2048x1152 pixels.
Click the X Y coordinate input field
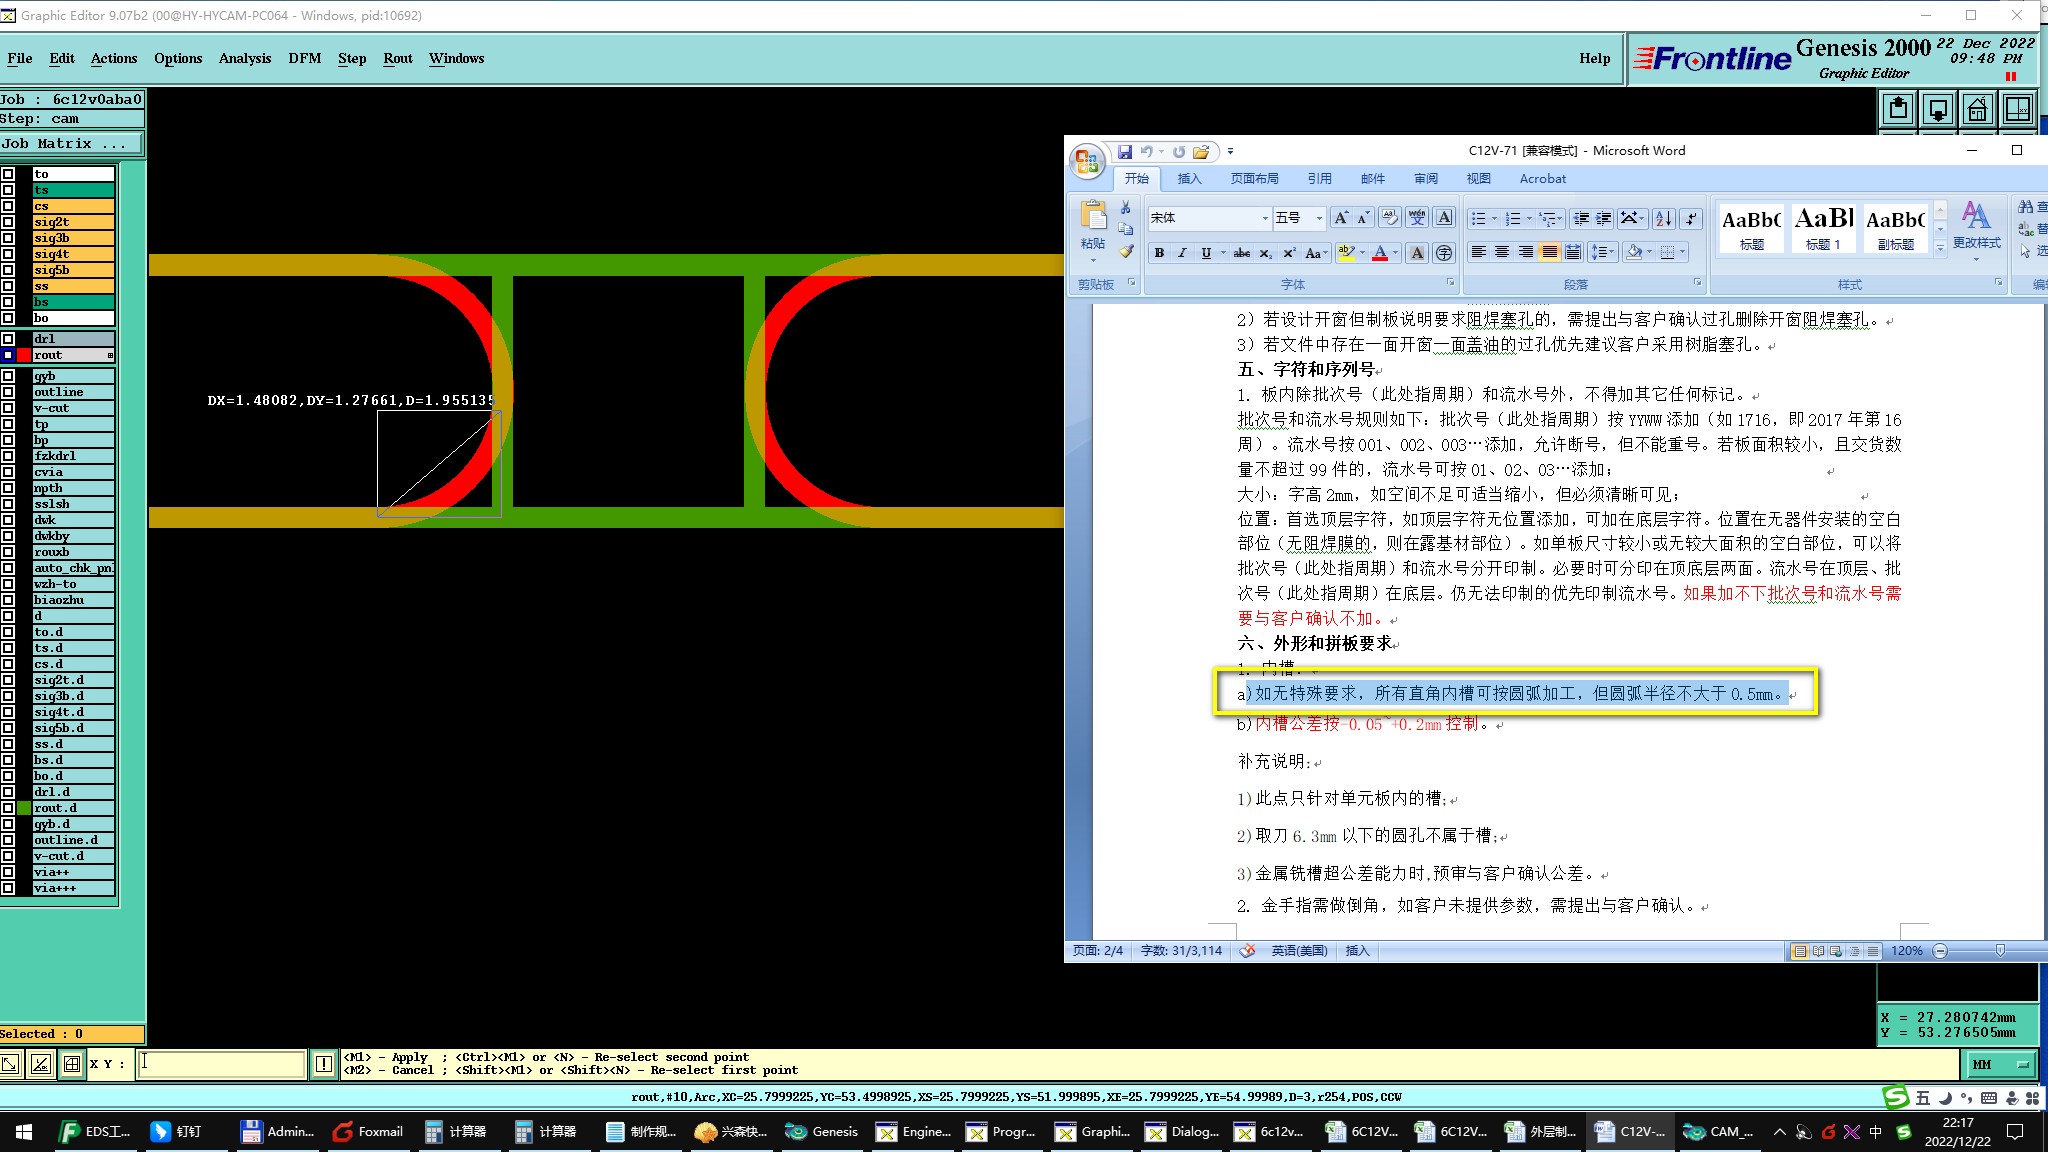click(220, 1064)
